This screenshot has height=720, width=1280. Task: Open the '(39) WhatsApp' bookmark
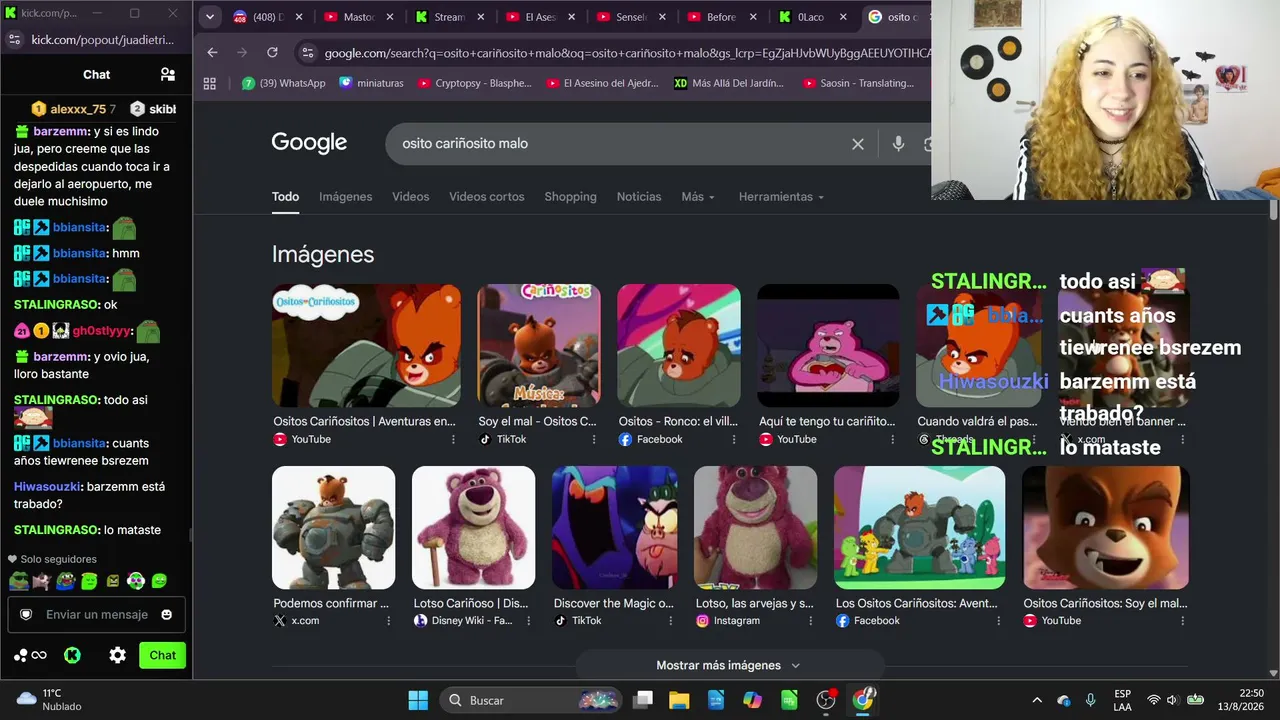pos(284,83)
